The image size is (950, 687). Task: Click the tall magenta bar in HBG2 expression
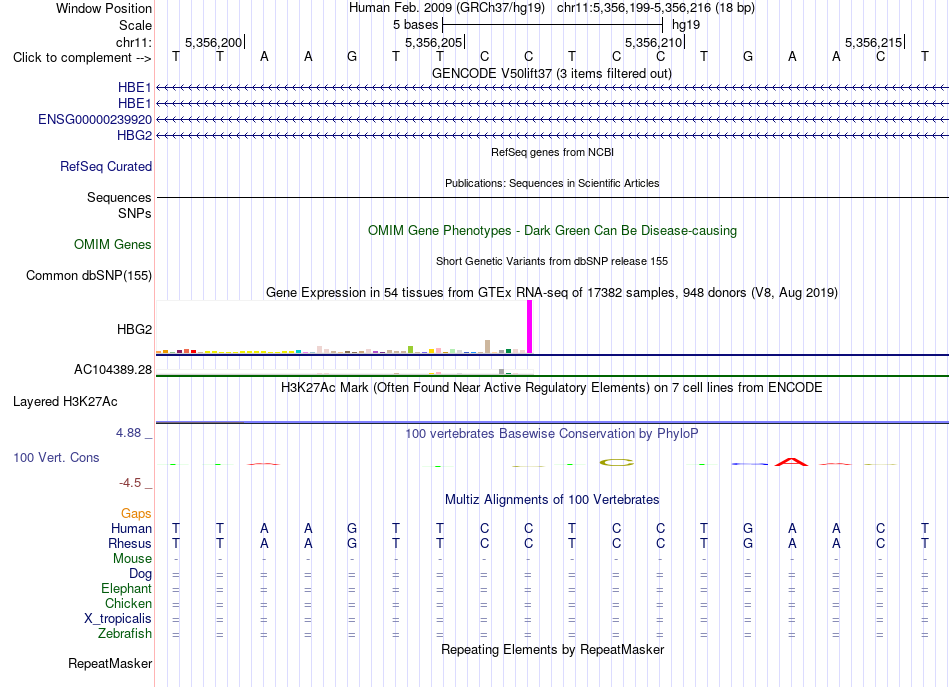[530, 327]
